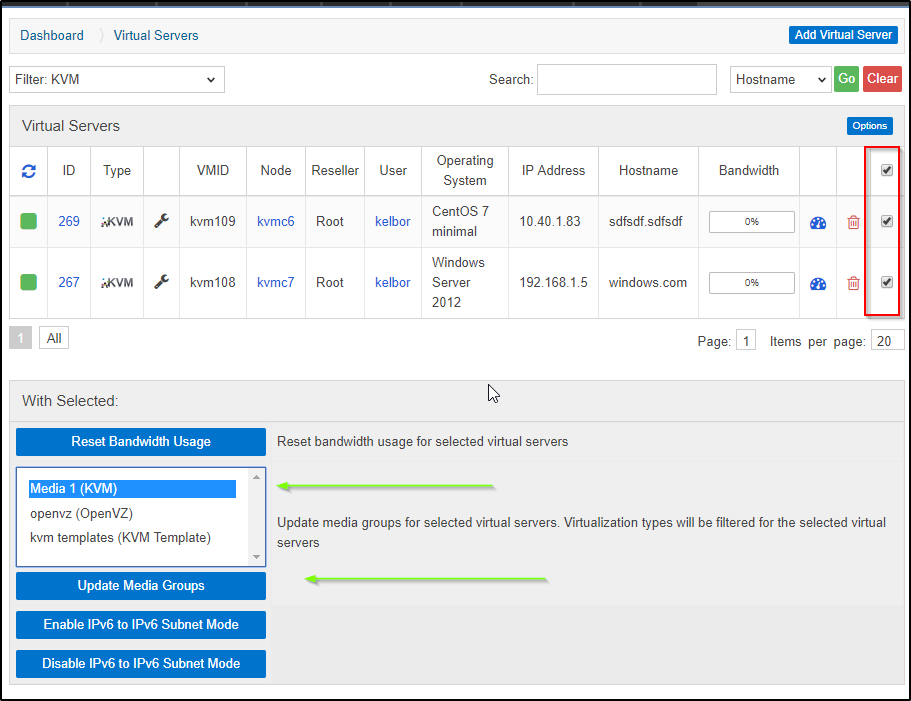The width and height of the screenshot is (911, 701).
Task: Uncheck the checkbox for server 269
Action: point(886,221)
